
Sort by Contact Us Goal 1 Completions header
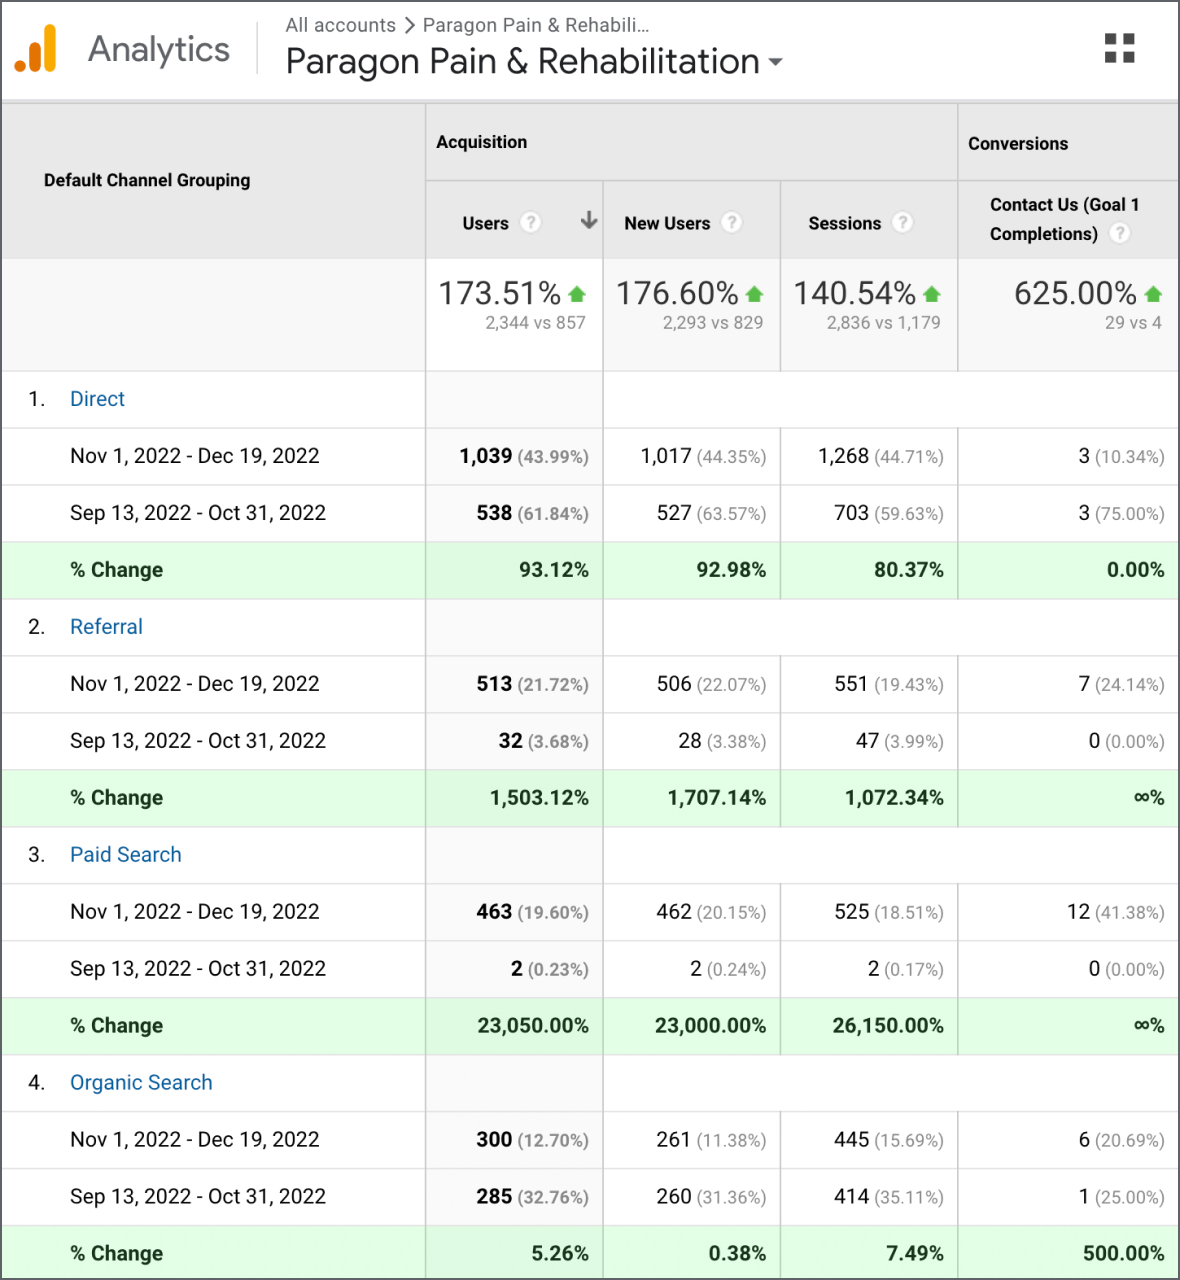pos(1064,219)
